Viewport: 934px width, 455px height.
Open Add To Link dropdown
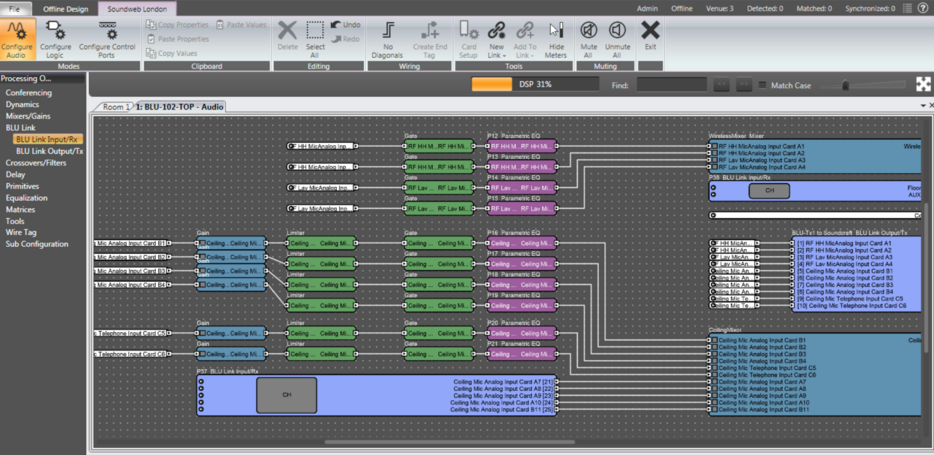click(525, 39)
